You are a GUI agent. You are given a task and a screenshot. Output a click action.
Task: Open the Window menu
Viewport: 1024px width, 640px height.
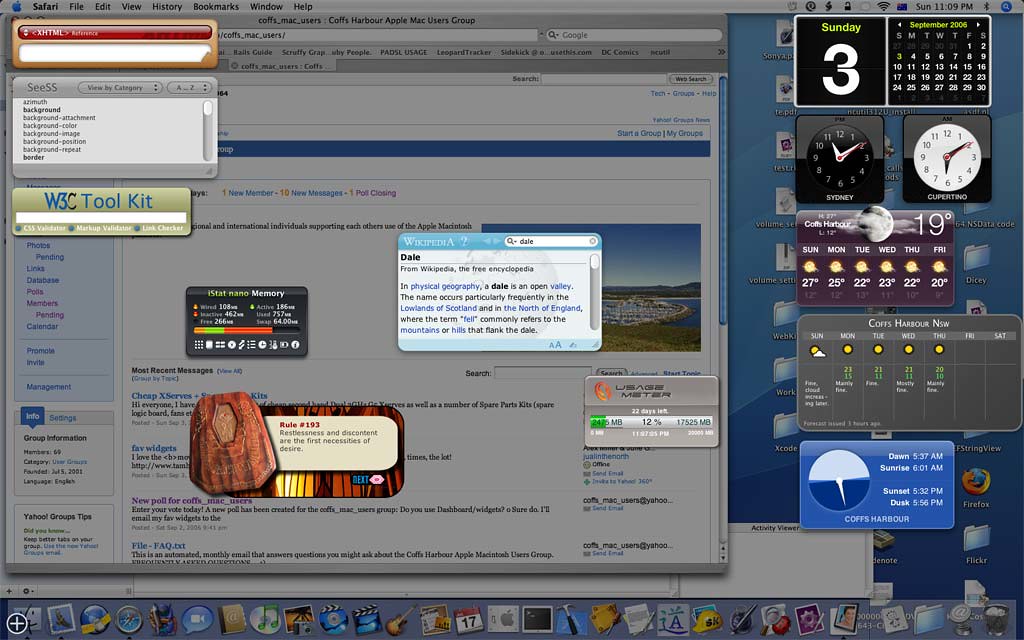266,7
